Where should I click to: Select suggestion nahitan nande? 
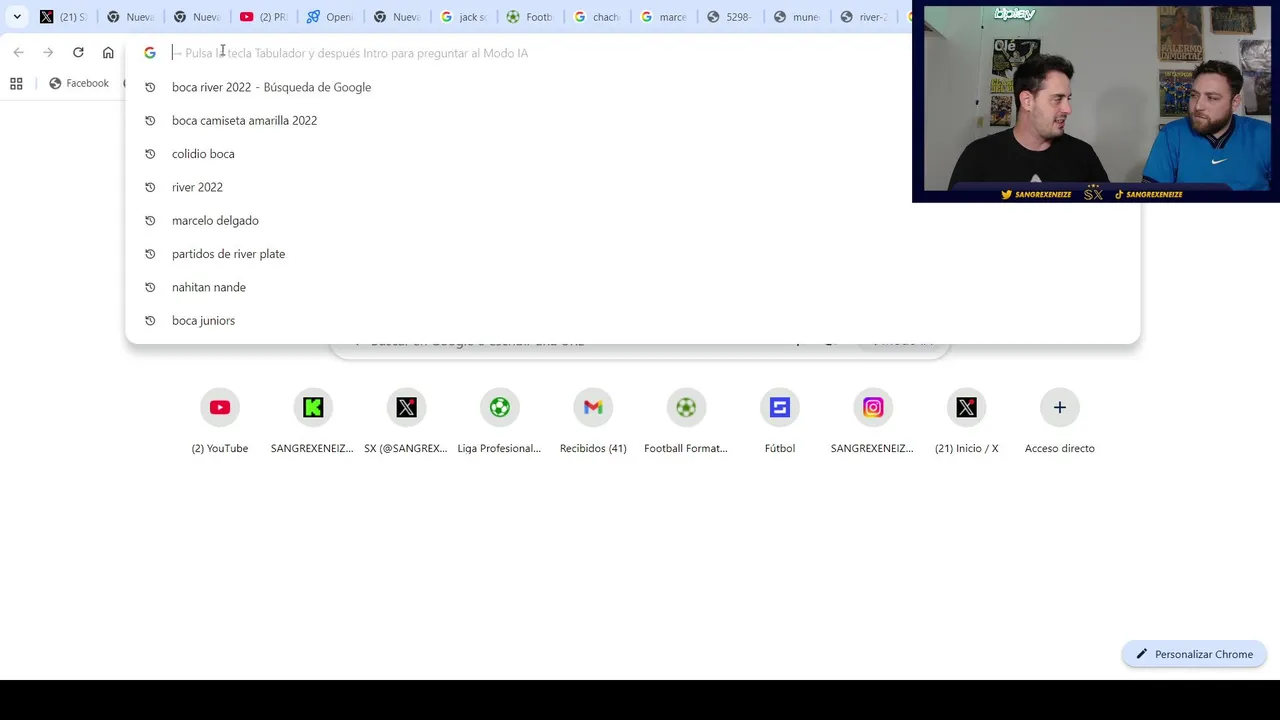coord(632,287)
